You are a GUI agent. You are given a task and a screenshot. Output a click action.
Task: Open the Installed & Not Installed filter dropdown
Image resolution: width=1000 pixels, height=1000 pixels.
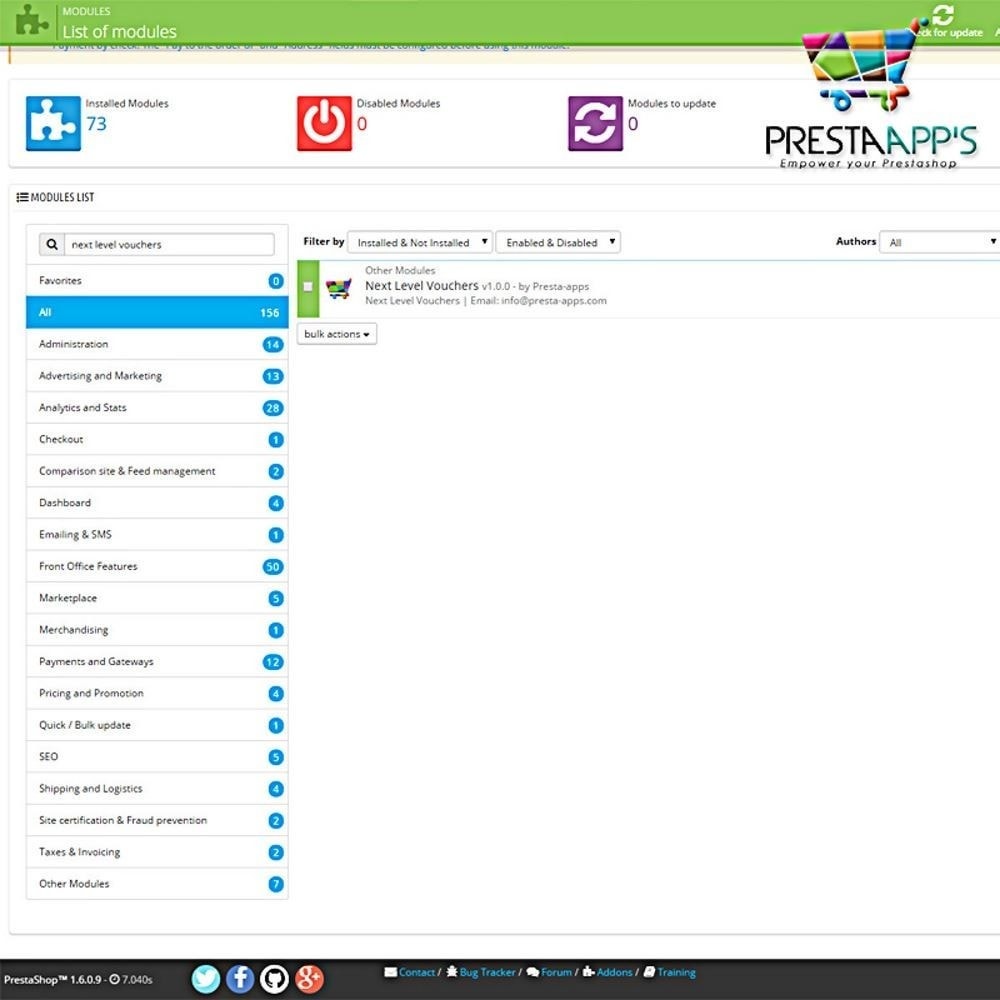pos(420,242)
